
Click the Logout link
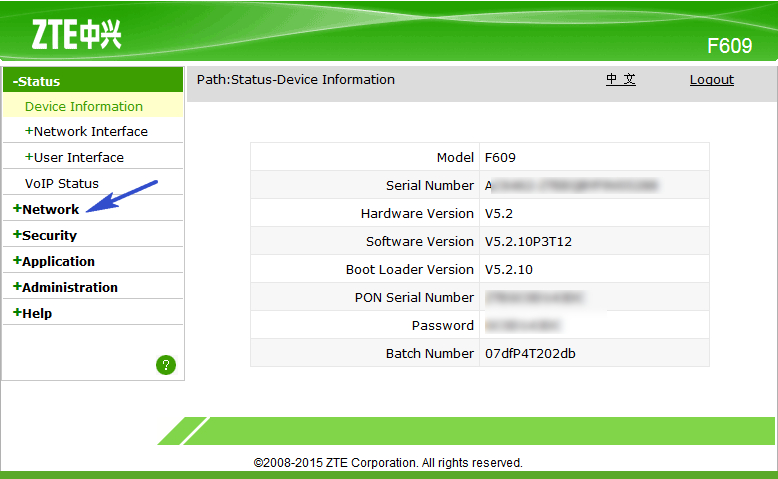[712, 79]
